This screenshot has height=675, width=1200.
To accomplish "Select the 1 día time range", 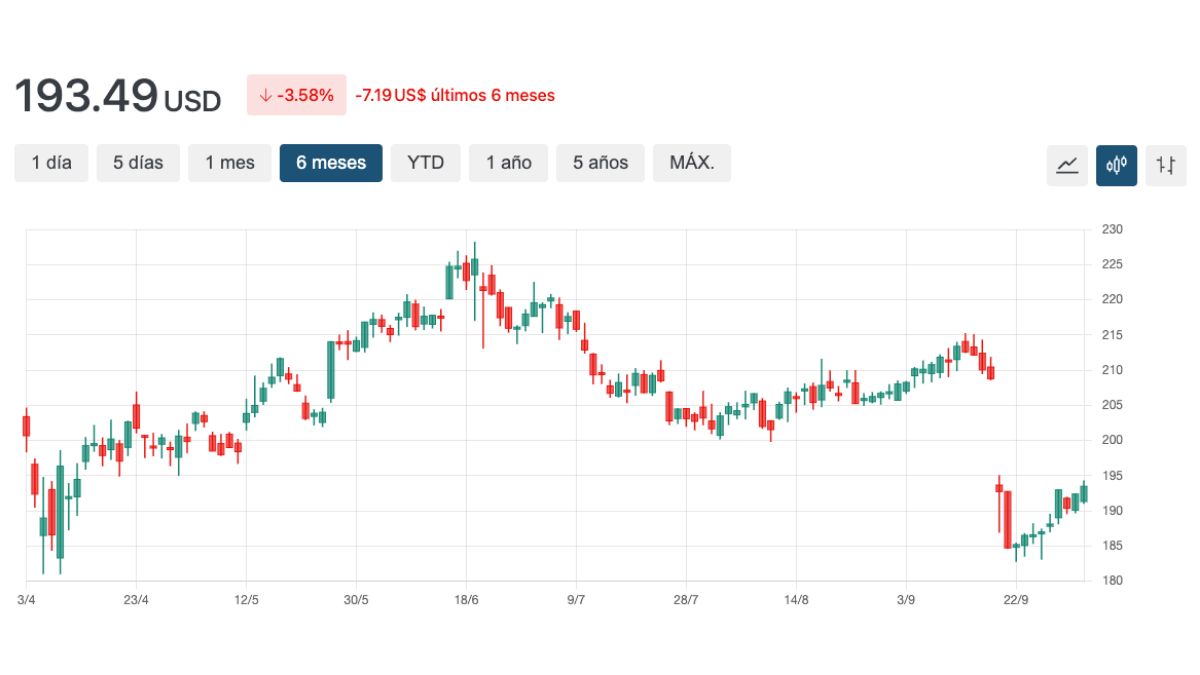I will click(x=51, y=163).
